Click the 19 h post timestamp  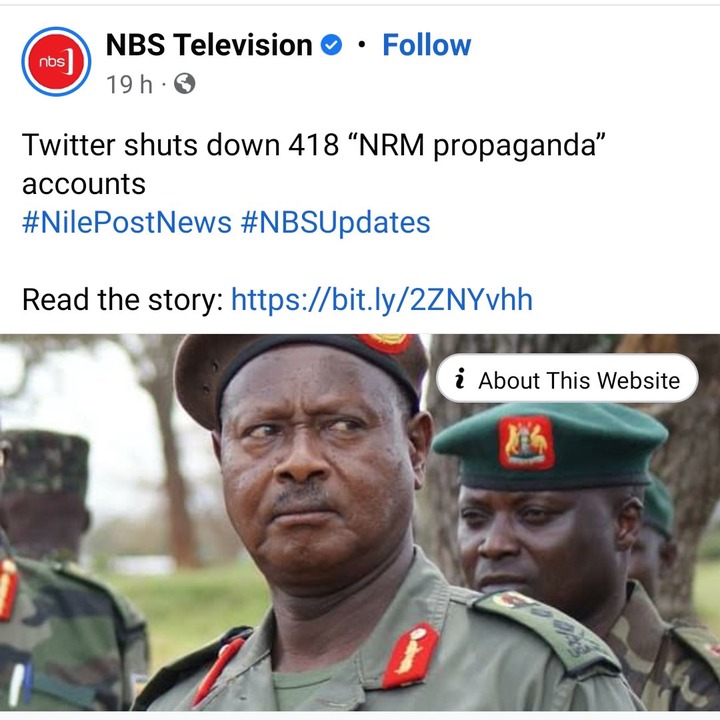coord(129,84)
